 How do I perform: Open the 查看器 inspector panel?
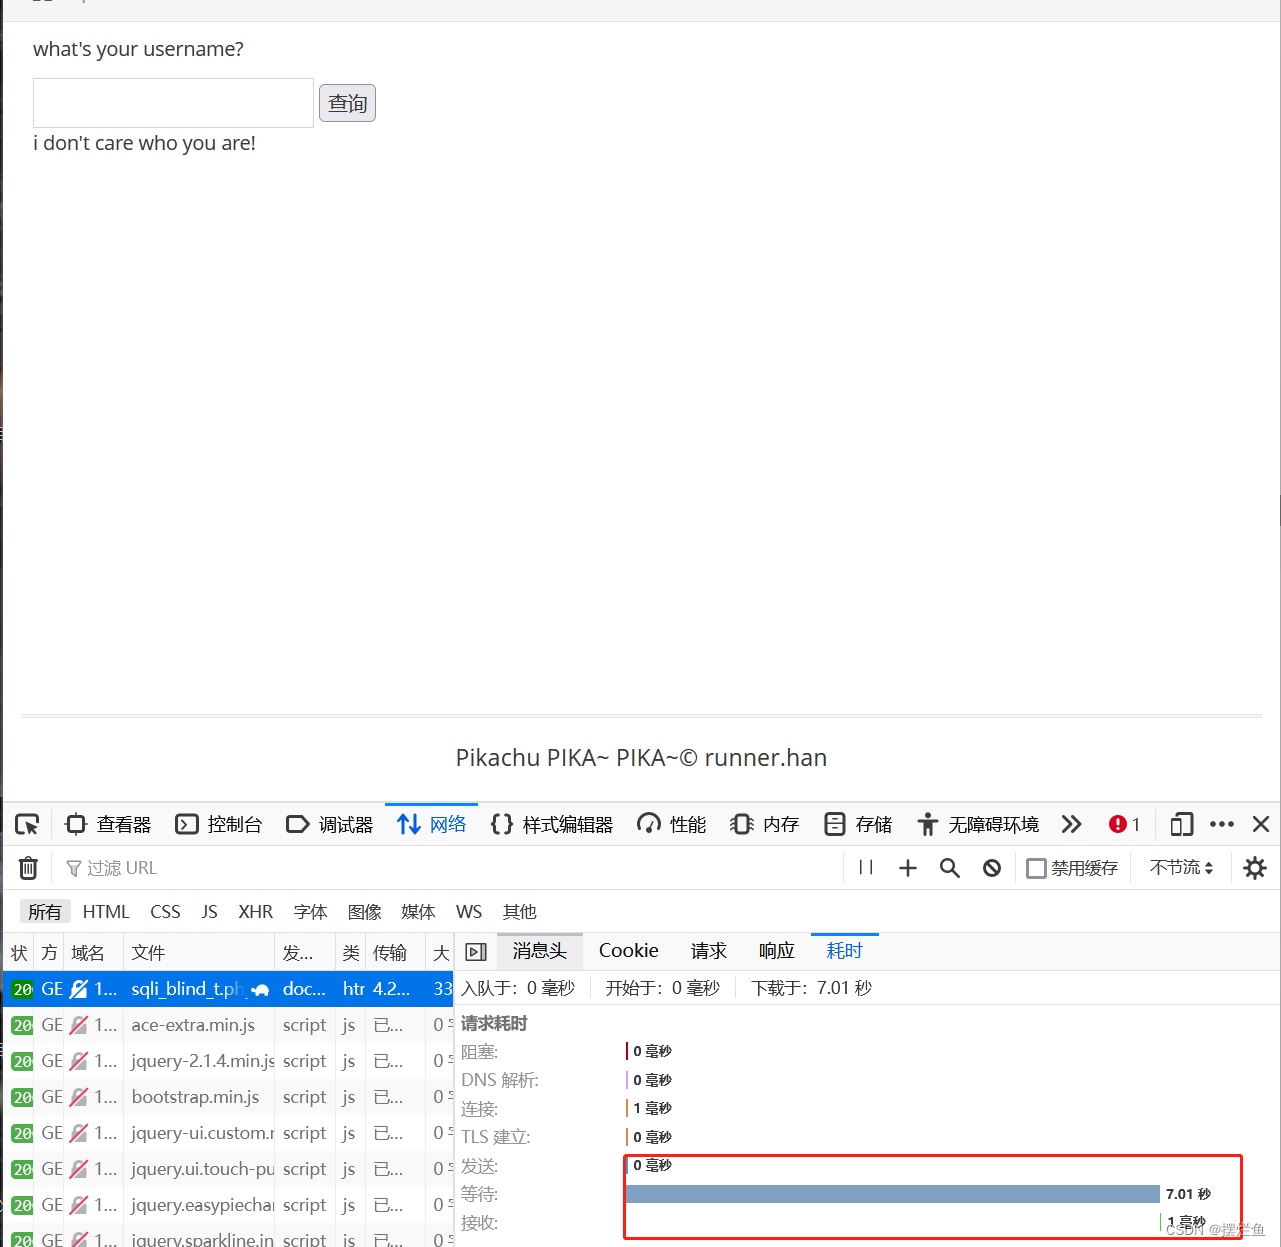[108, 824]
